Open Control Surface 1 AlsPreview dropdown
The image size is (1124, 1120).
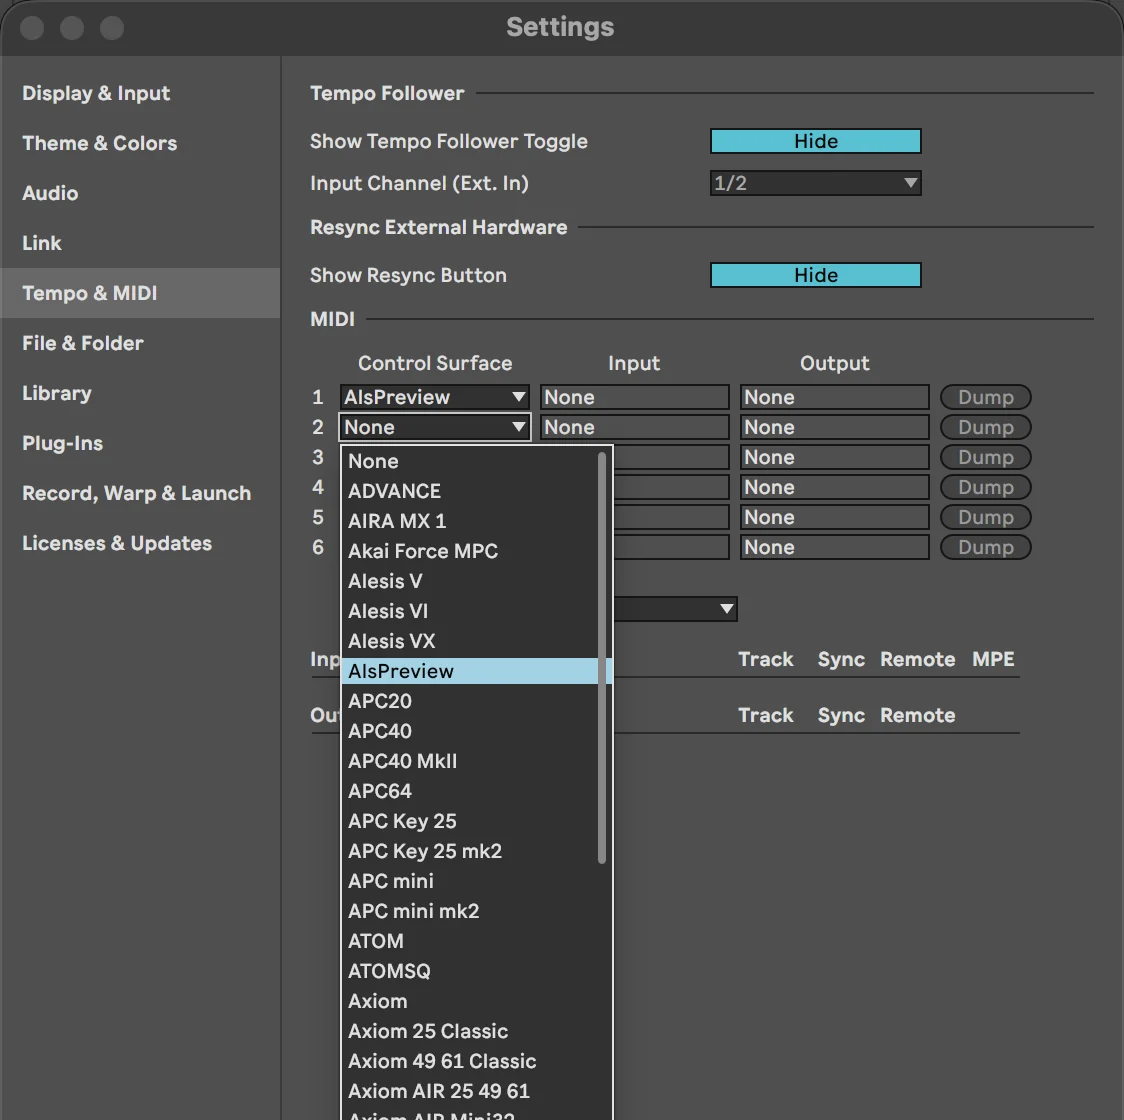(x=434, y=397)
